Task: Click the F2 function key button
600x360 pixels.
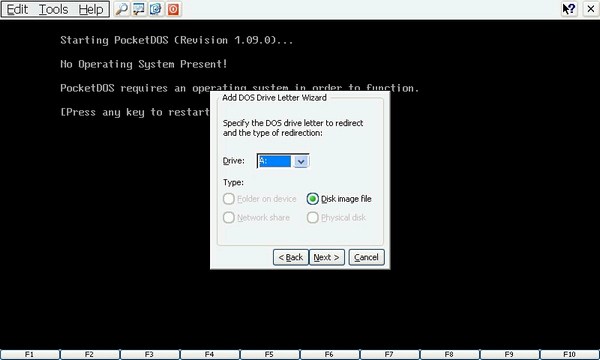Action: (90, 355)
